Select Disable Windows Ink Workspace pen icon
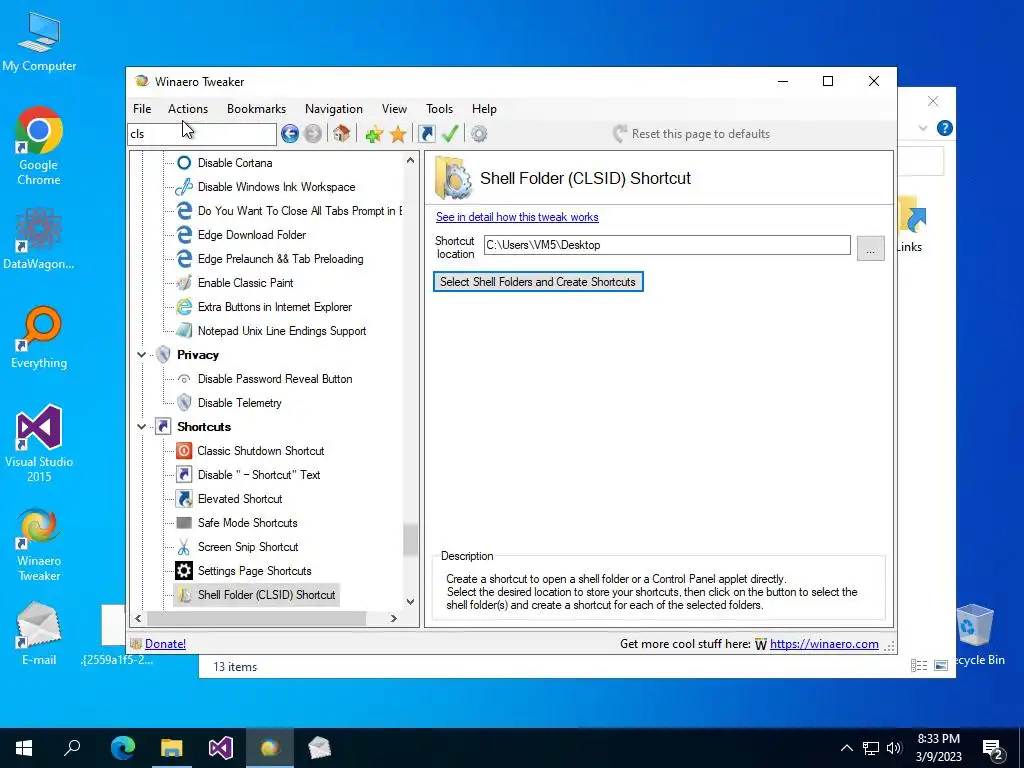Image resolution: width=1024 pixels, height=768 pixels. [x=185, y=187]
